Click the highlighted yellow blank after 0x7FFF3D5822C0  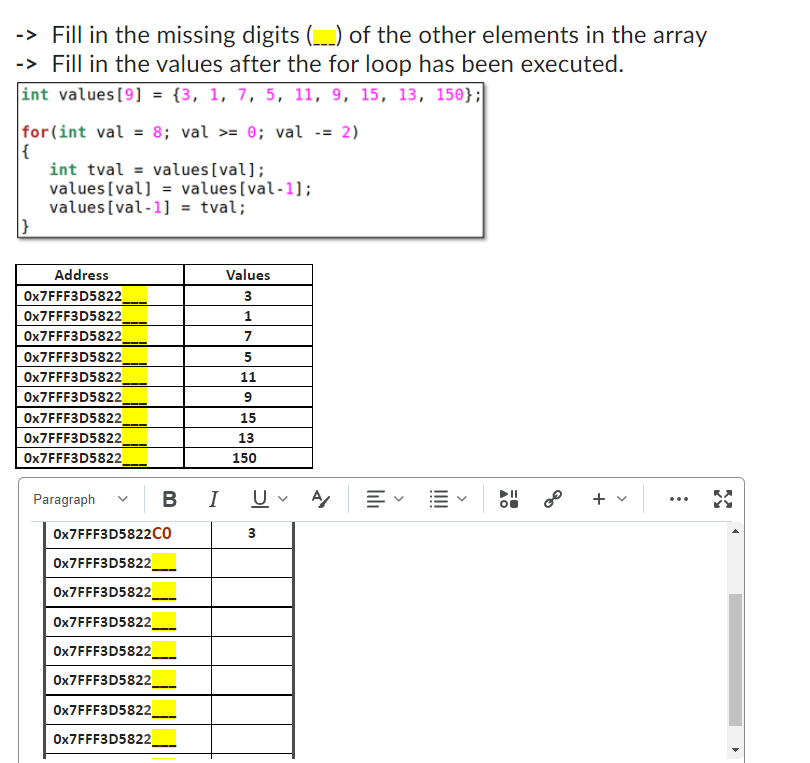tap(166, 562)
